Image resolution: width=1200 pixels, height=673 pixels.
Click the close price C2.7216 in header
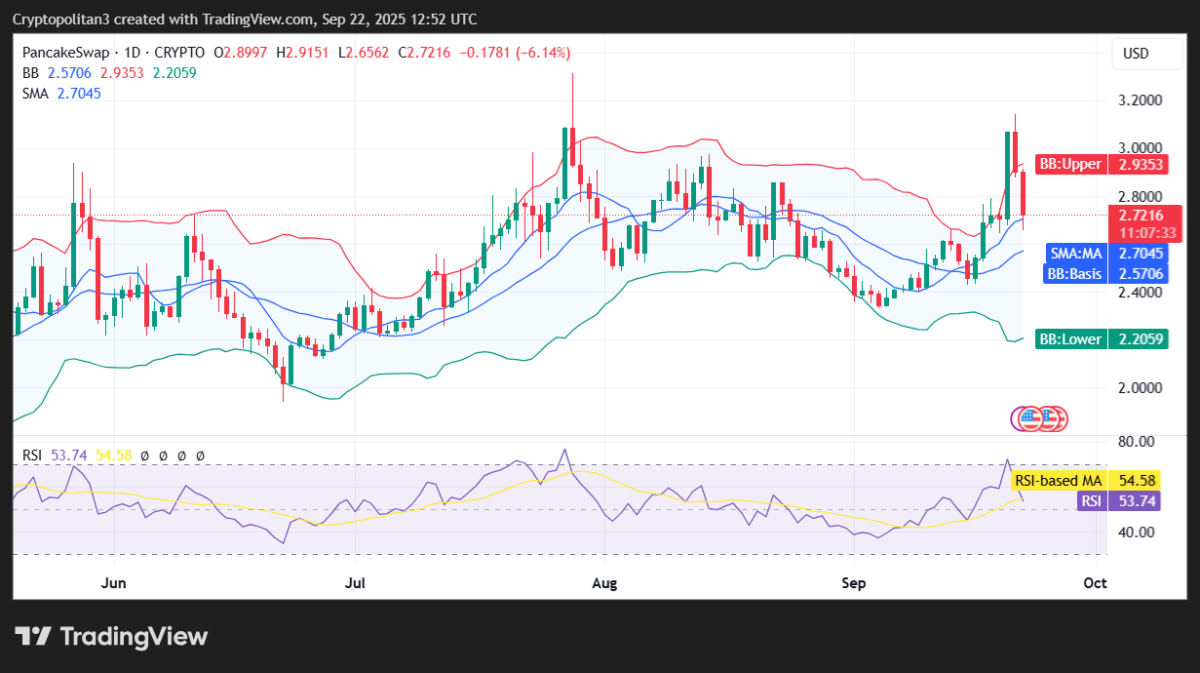click(424, 53)
